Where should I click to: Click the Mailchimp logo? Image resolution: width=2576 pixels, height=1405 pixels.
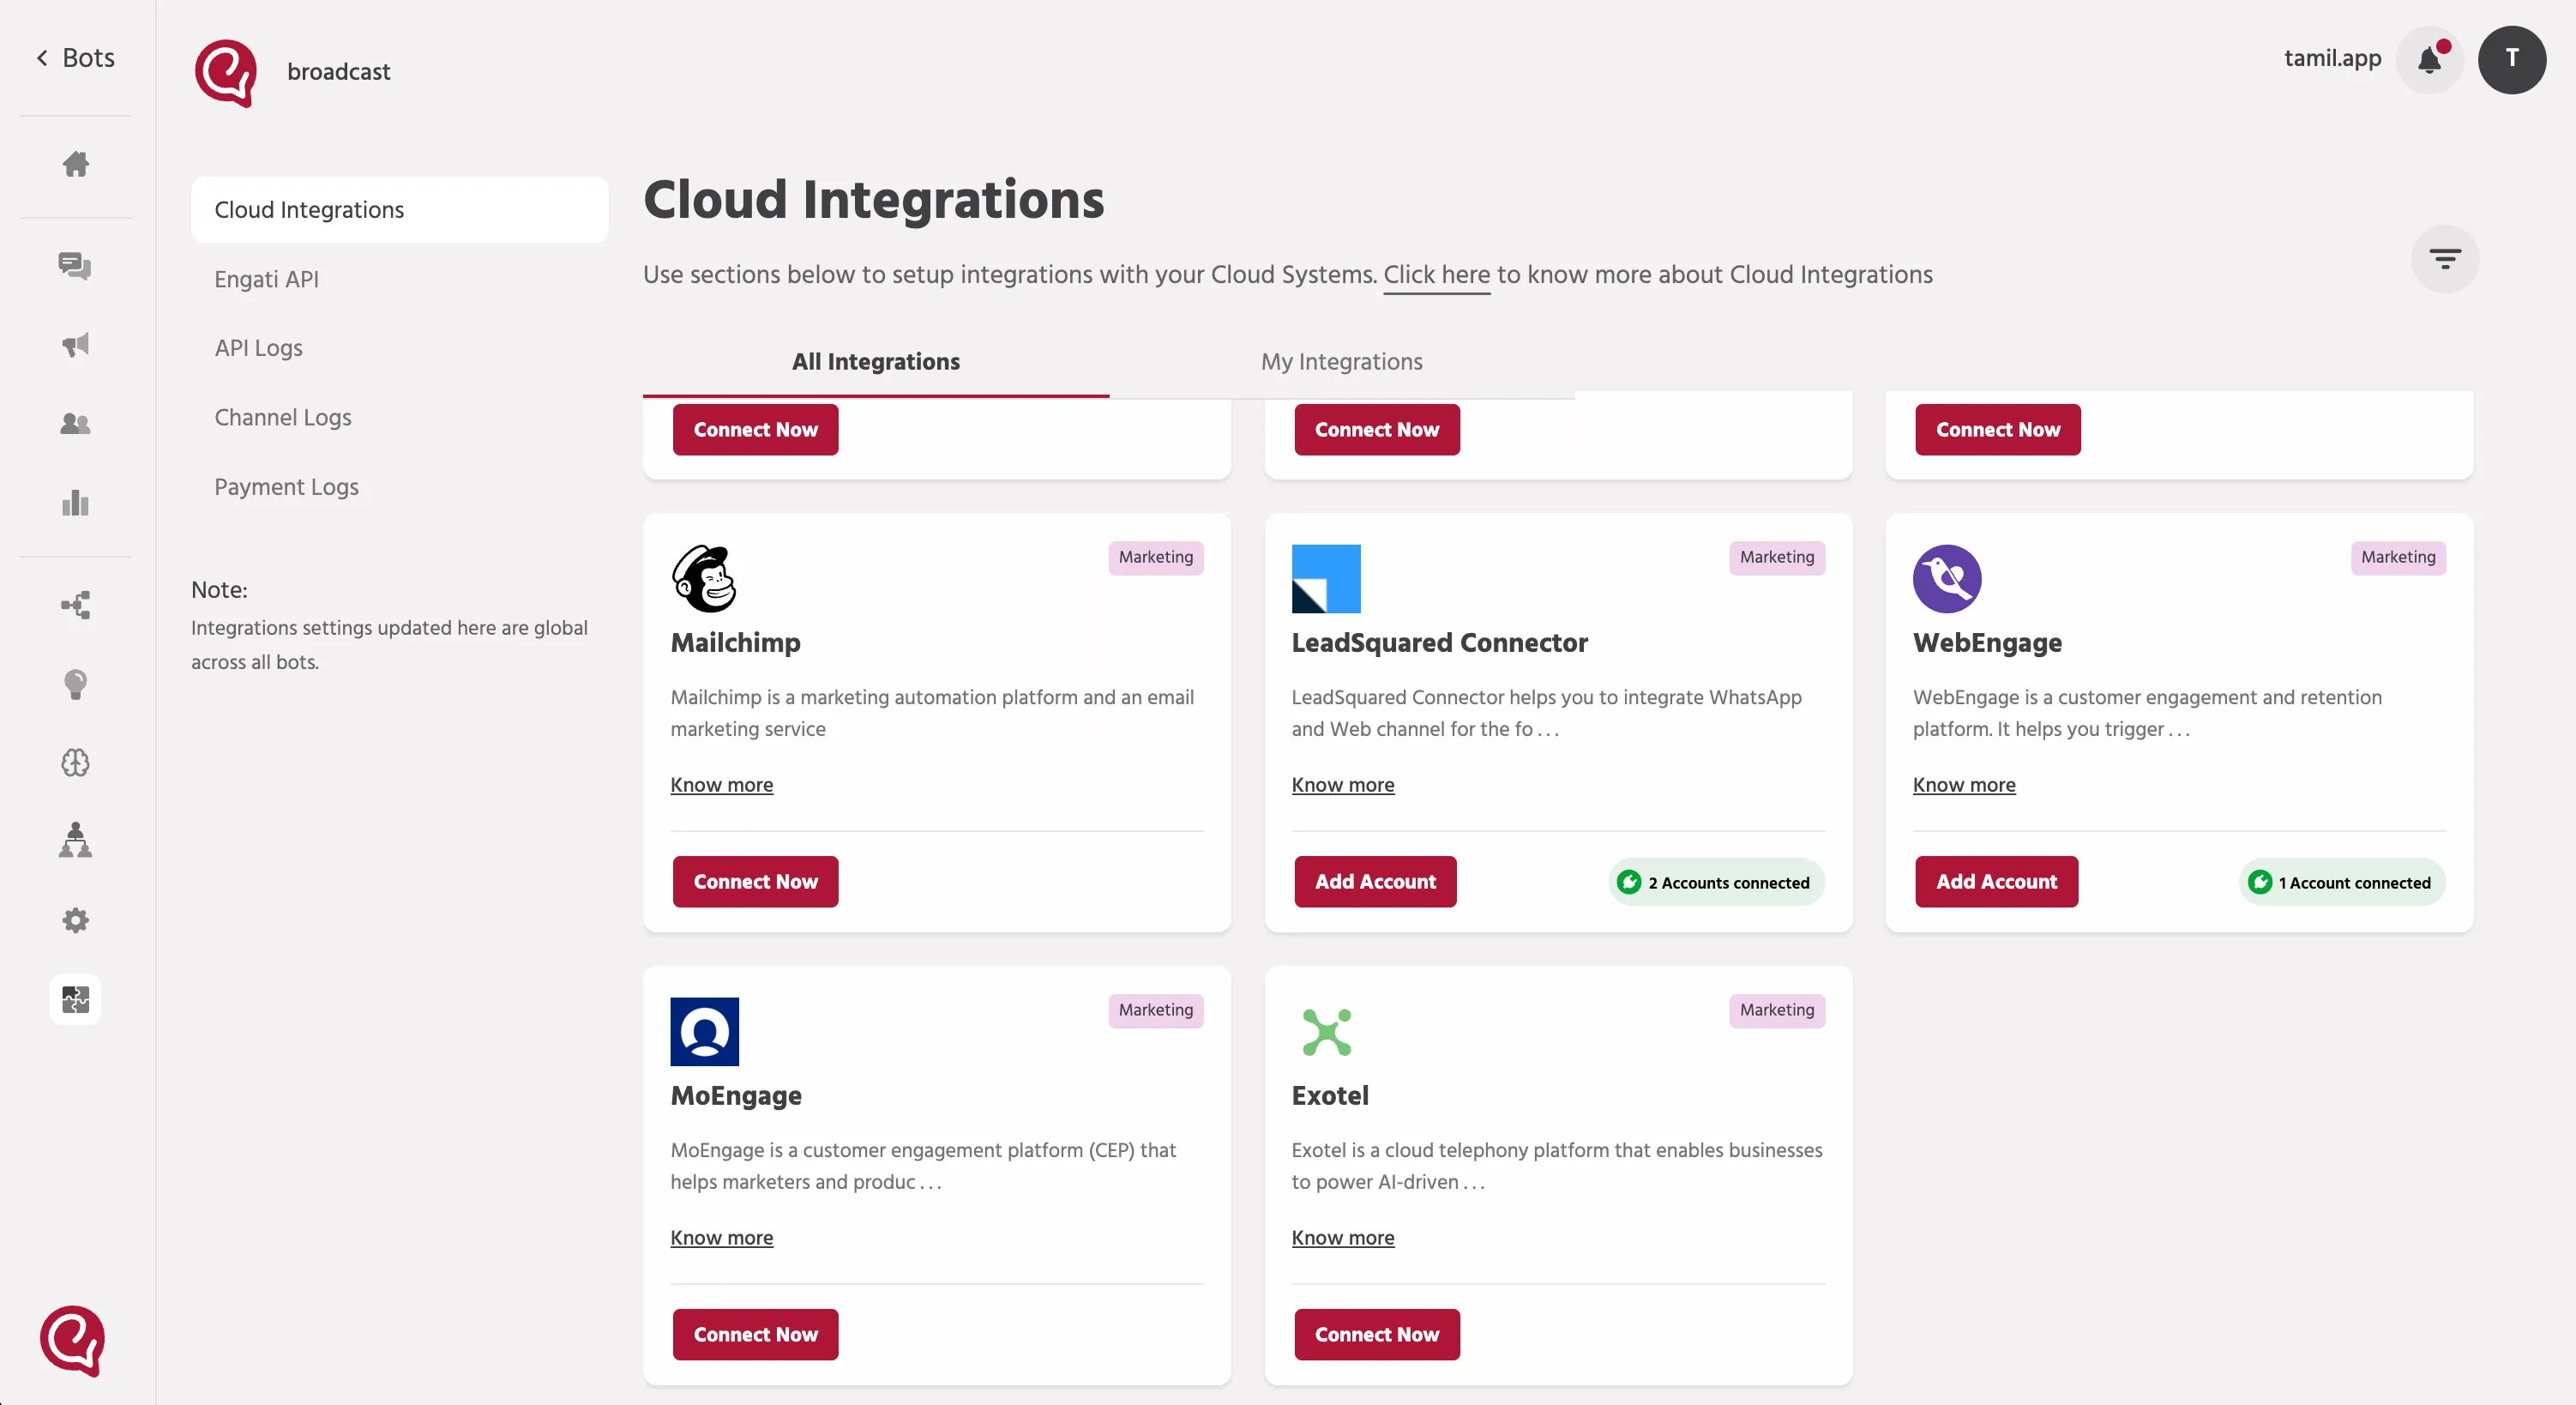(704, 579)
